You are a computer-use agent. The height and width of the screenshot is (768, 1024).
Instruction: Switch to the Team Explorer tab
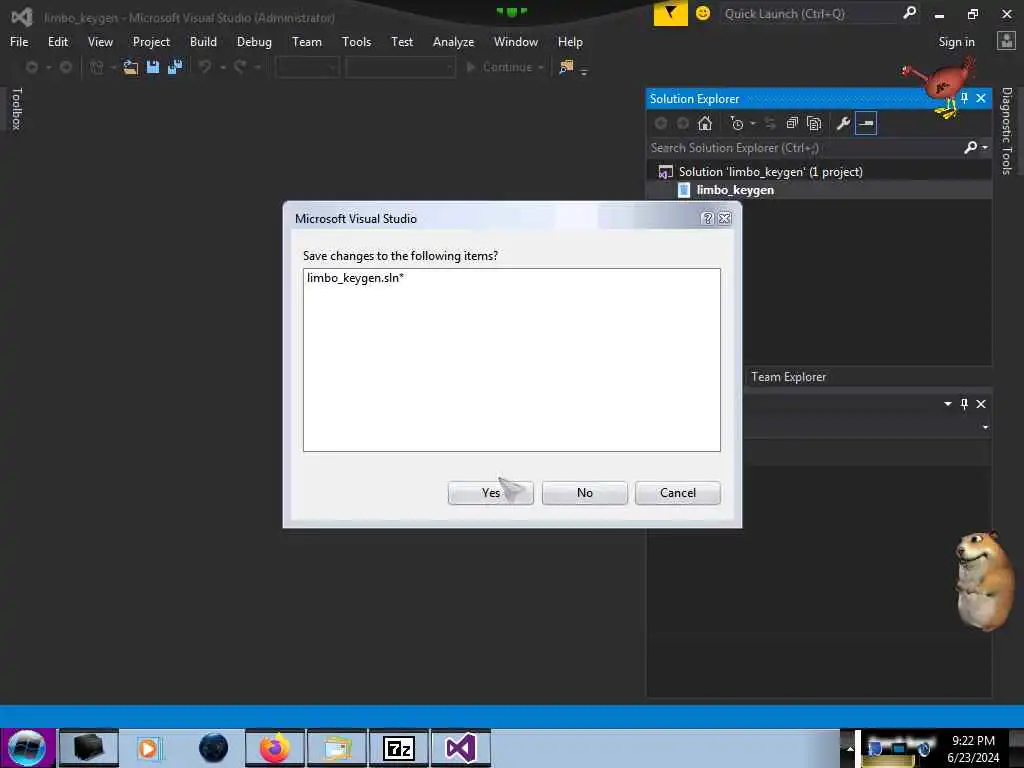(788, 377)
